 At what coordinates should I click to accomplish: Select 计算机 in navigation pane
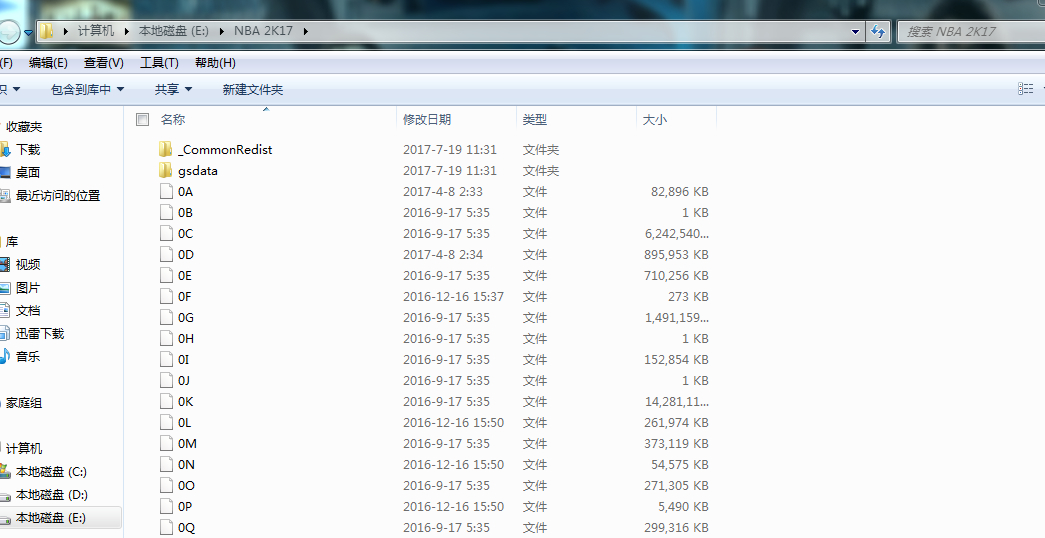point(24,449)
